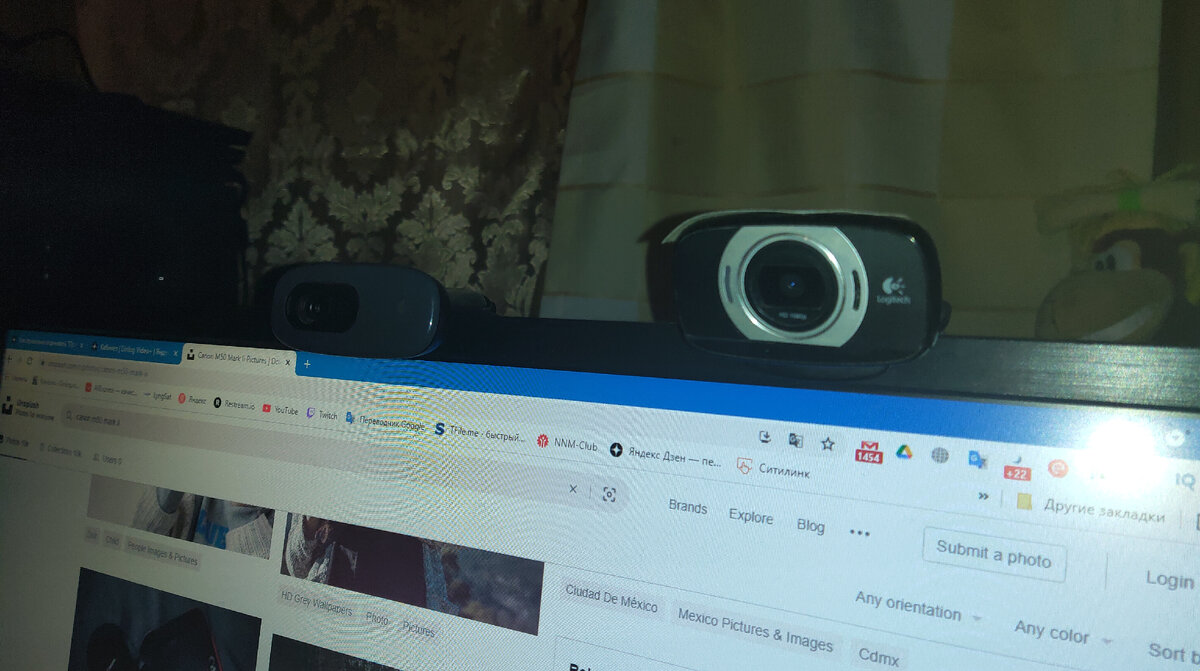Expand hidden bookmarks with the double chevron
1200x671 pixels.
(983, 496)
